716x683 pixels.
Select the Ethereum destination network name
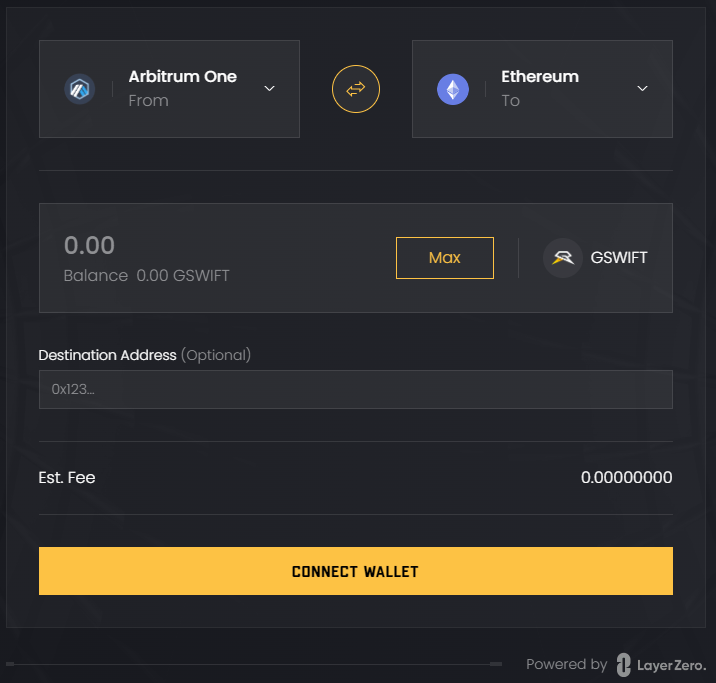540,77
